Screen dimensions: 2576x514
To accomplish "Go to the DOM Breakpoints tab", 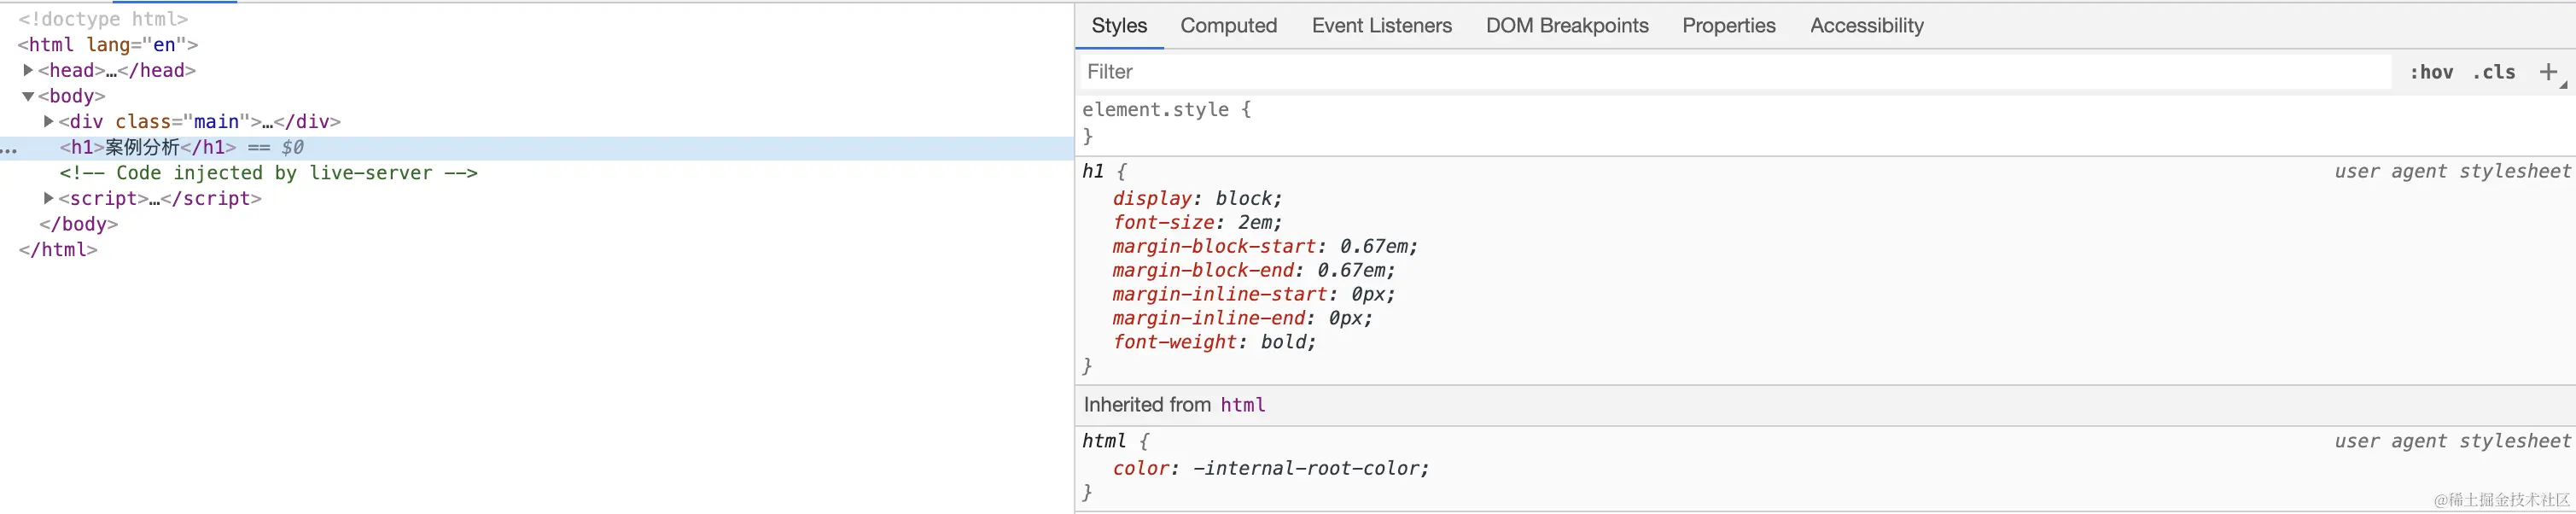I will [x=1566, y=26].
